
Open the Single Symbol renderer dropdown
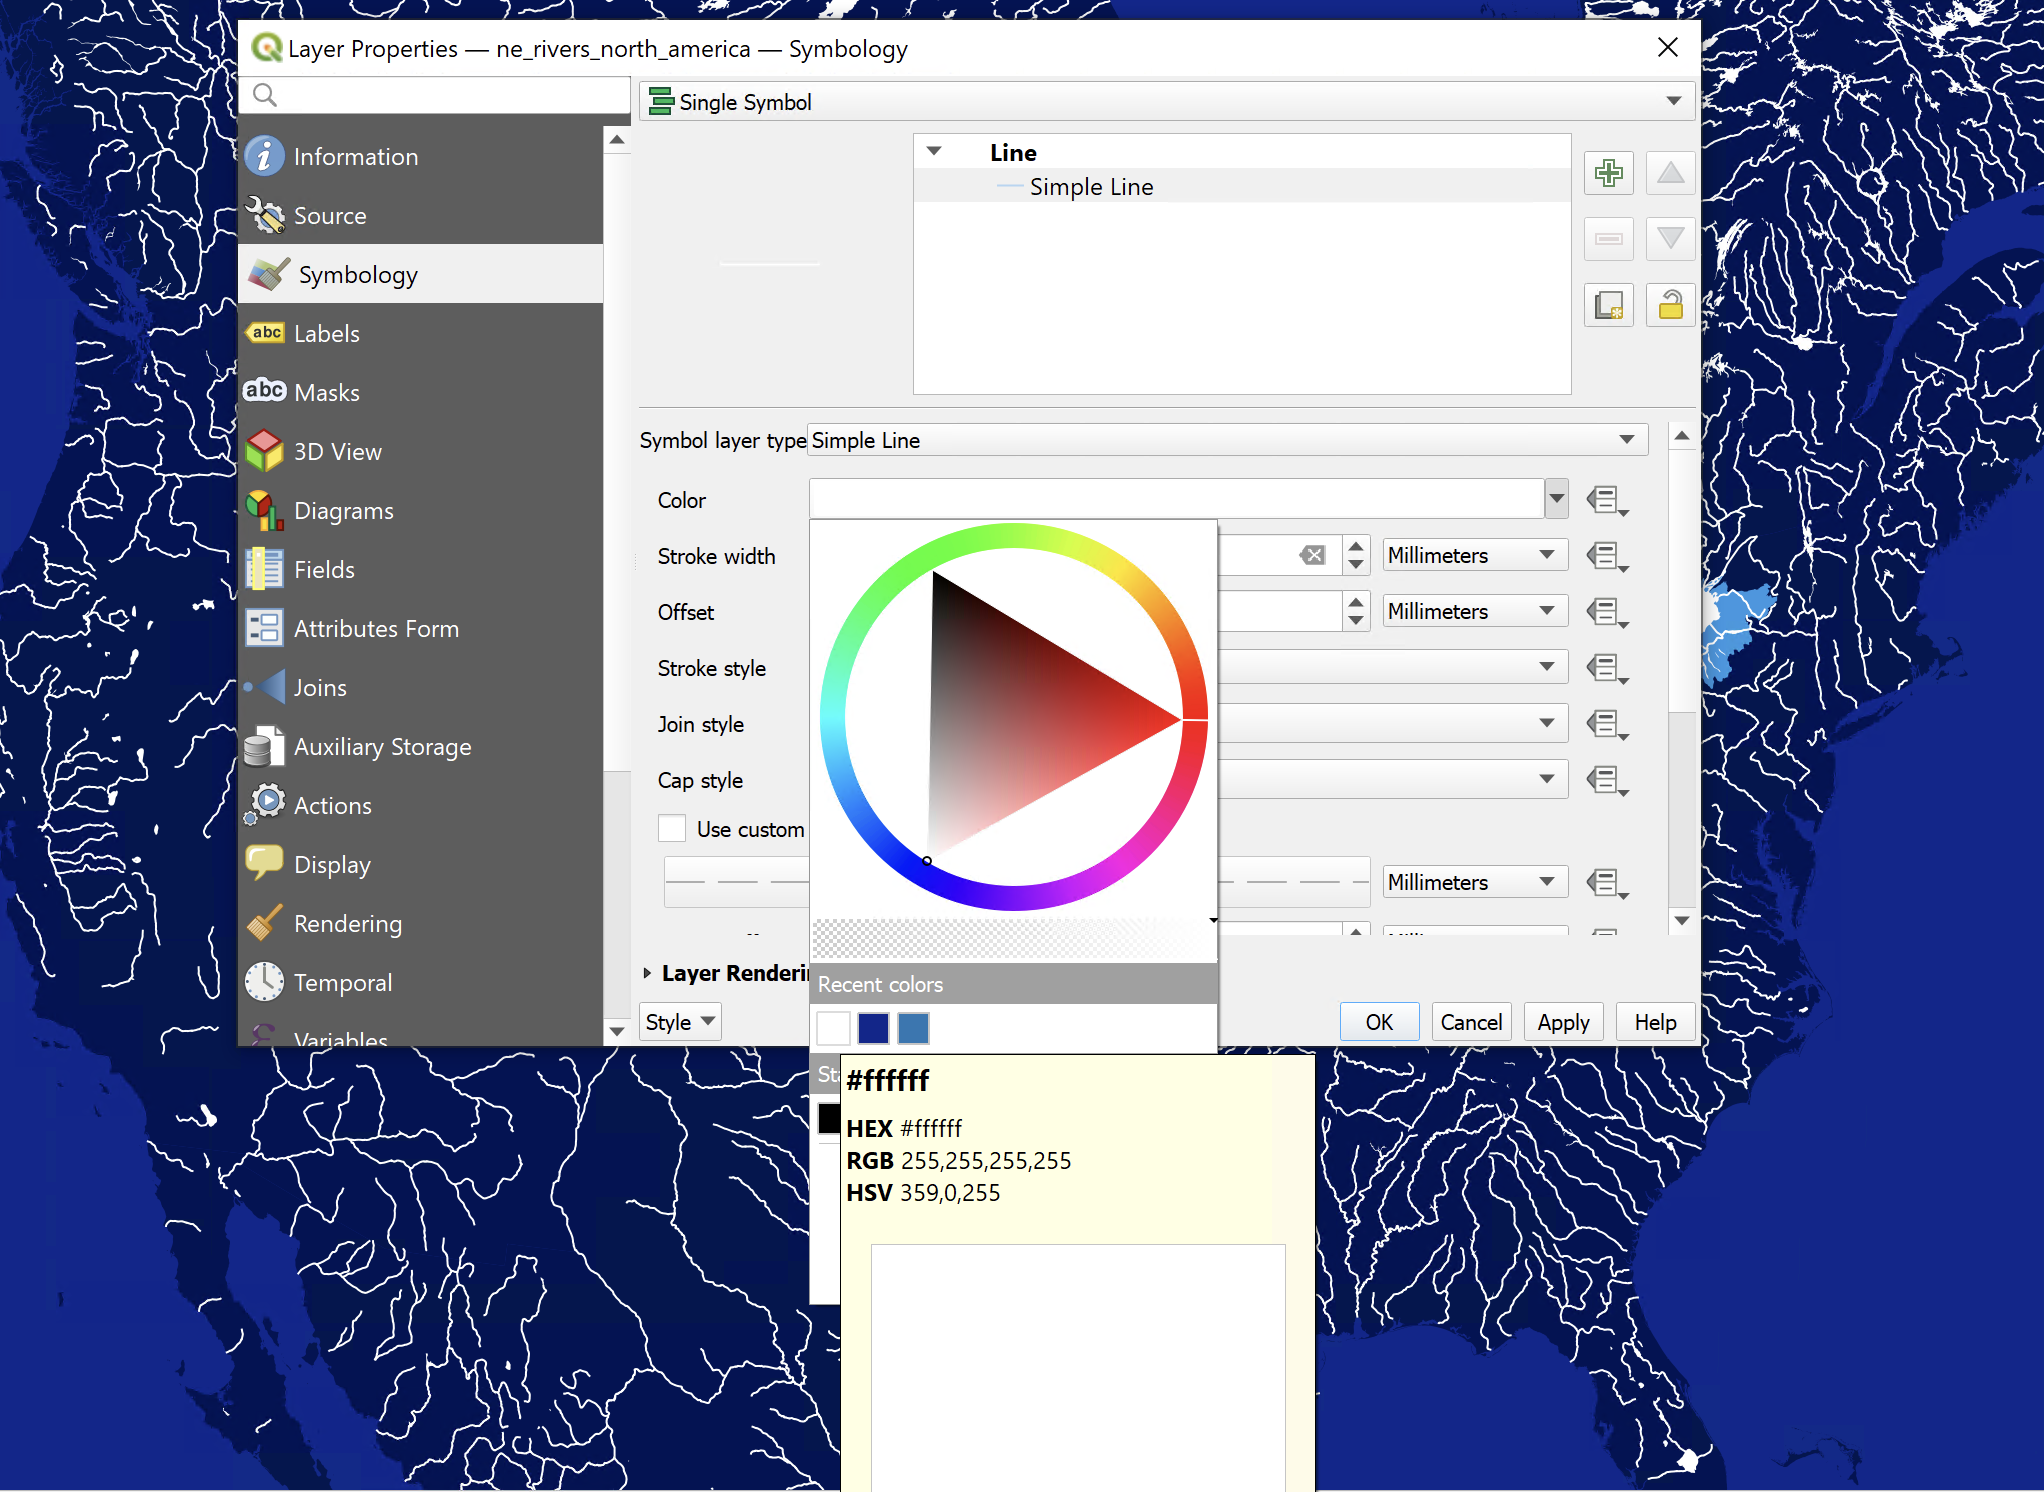click(x=1168, y=102)
